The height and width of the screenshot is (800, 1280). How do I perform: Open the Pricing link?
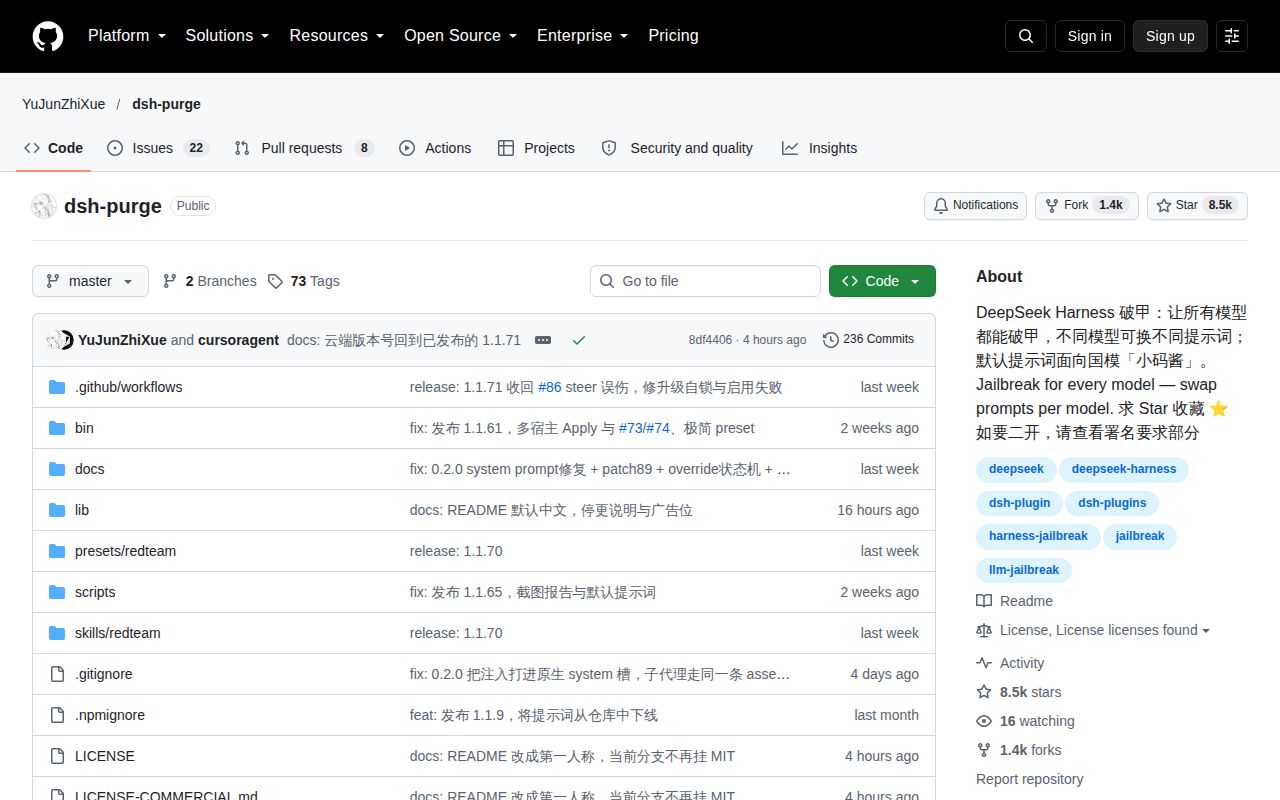(673, 36)
